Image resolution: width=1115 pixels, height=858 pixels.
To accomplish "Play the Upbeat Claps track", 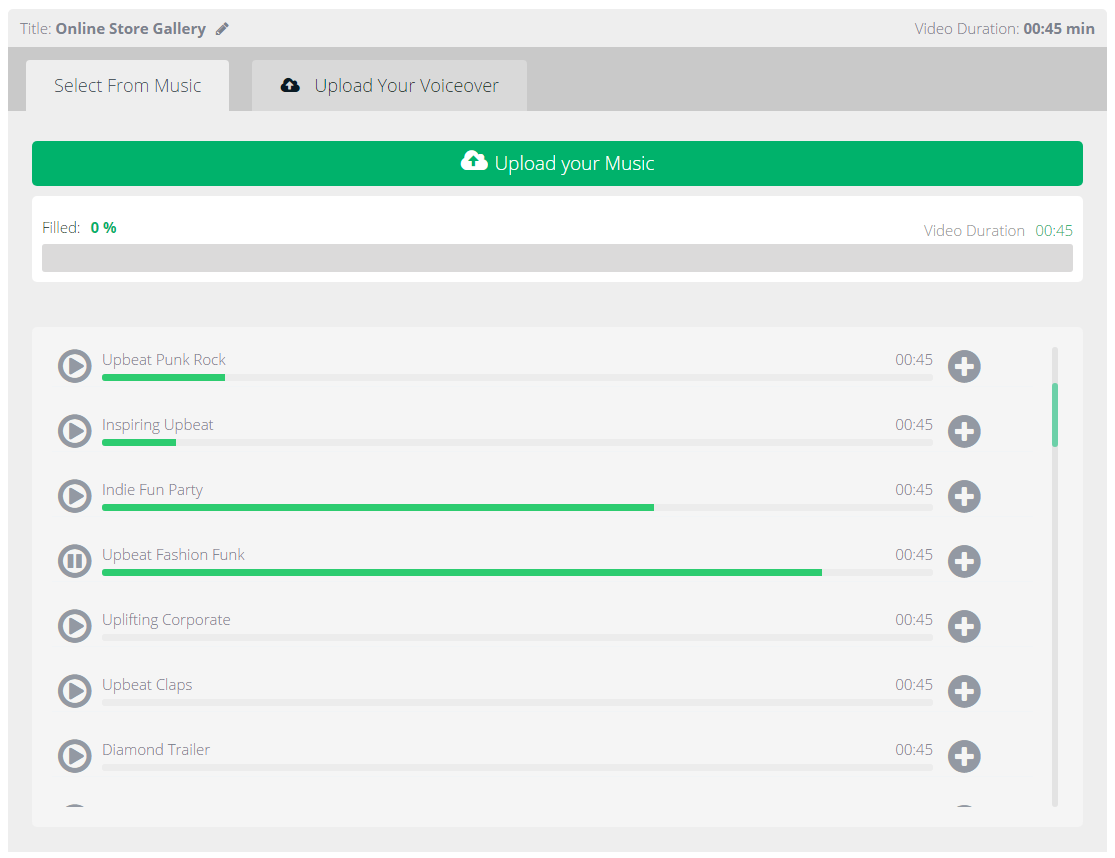I will coord(75,691).
